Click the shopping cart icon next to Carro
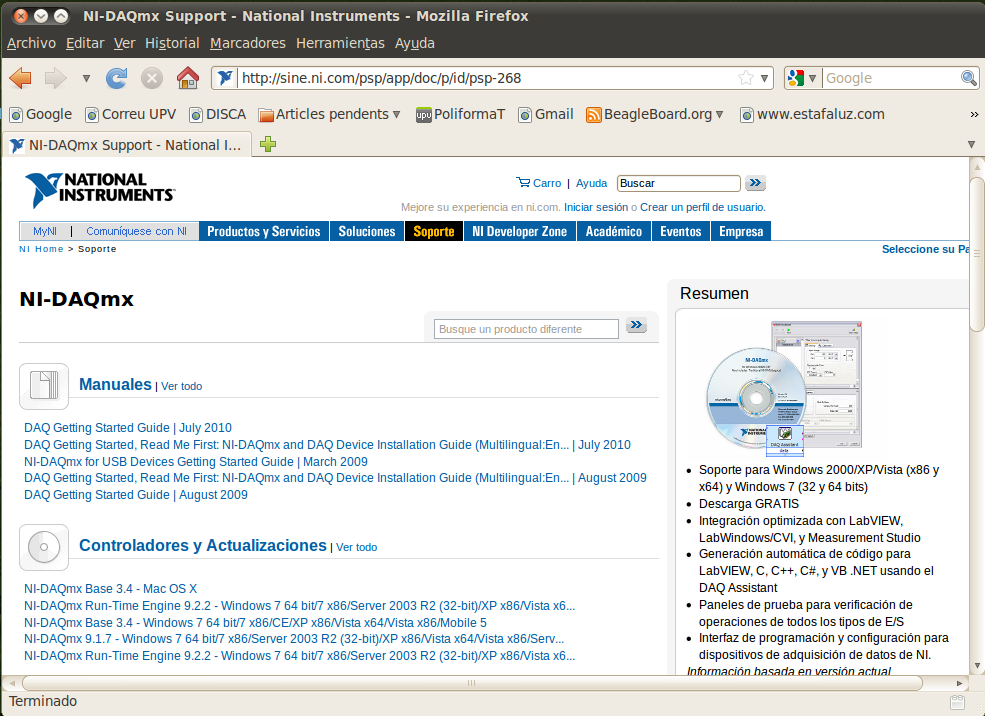Viewport: 985px width, 716px height. 523,182
